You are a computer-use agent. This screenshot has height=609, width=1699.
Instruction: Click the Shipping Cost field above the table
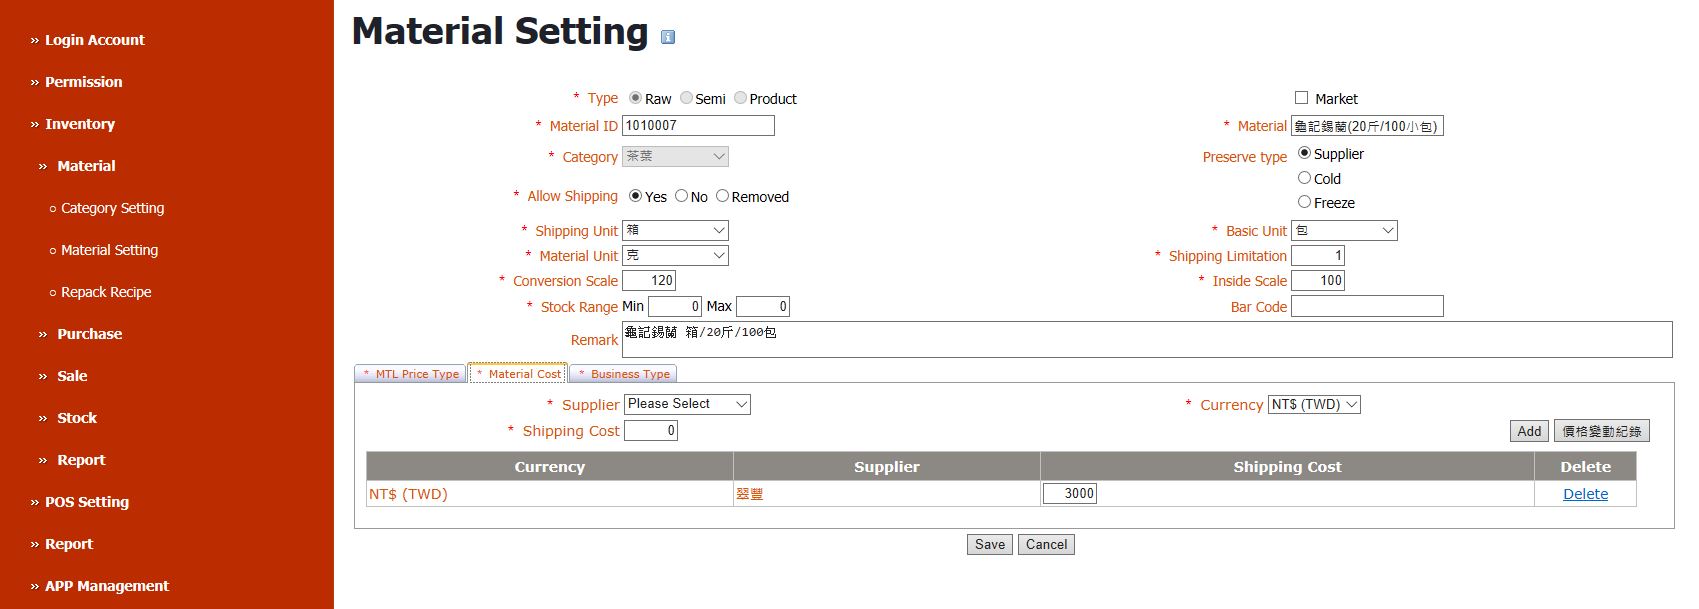pyautogui.click(x=651, y=430)
